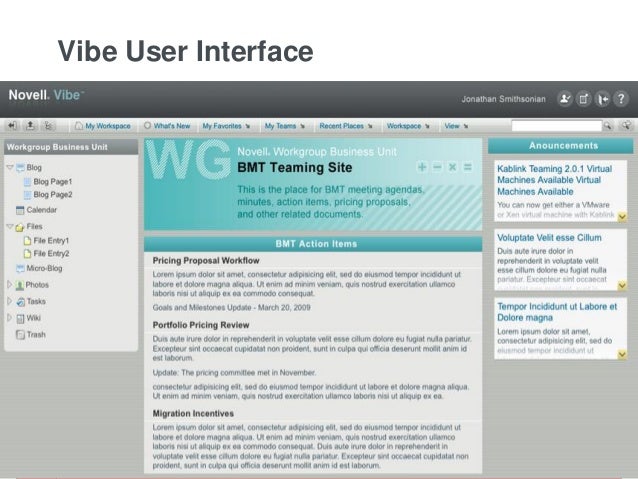This screenshot has width=638, height=479.
Task: Click the hide sidebar arrow toolbar icon
Action: click(x=12, y=126)
